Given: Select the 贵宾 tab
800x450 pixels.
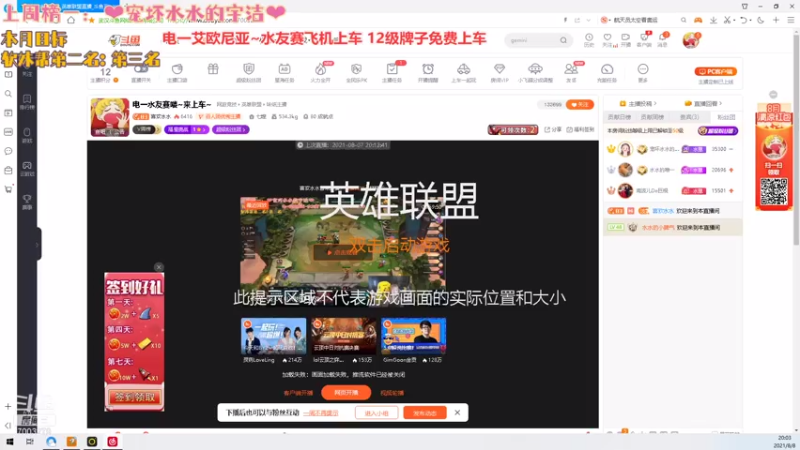Looking at the screenshot, I should [x=689, y=117].
